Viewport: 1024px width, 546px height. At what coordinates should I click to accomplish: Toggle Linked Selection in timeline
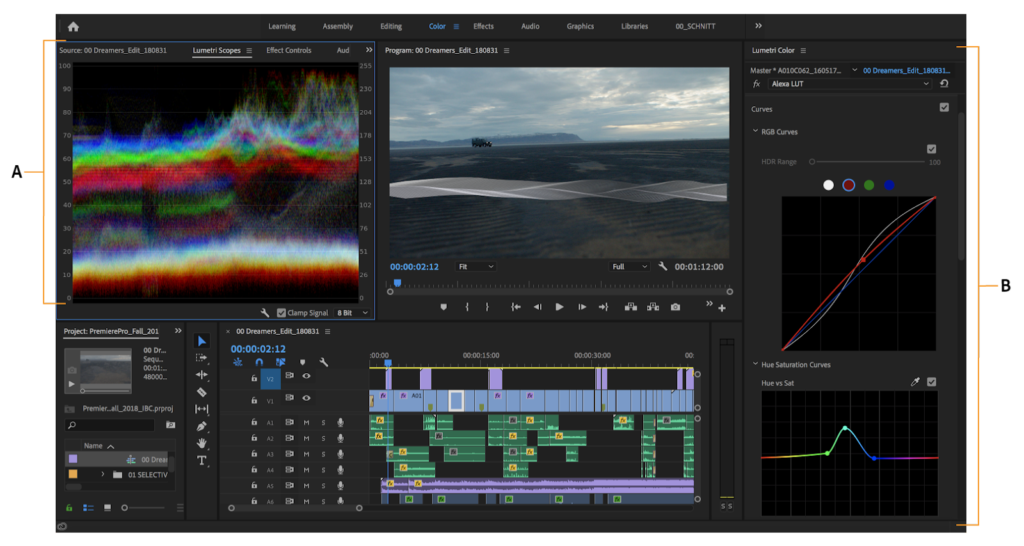coord(281,362)
